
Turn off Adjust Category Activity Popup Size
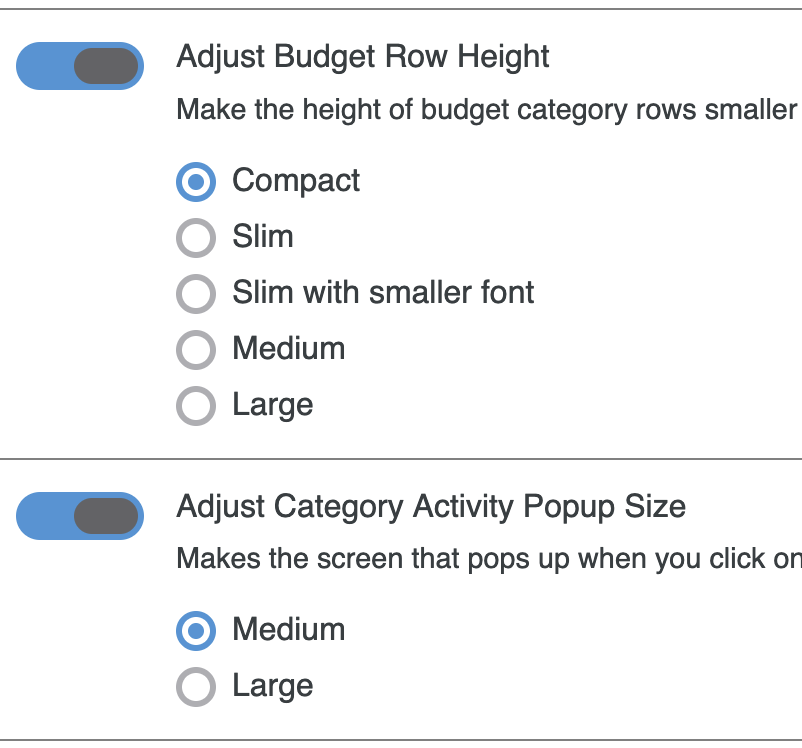pyautogui.click(x=80, y=514)
